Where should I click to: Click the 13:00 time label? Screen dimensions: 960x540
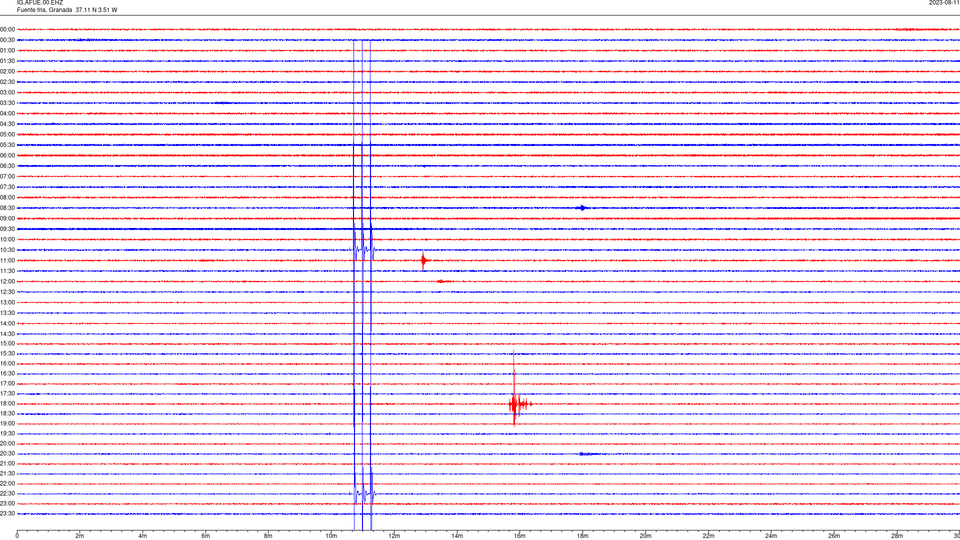coord(7,302)
